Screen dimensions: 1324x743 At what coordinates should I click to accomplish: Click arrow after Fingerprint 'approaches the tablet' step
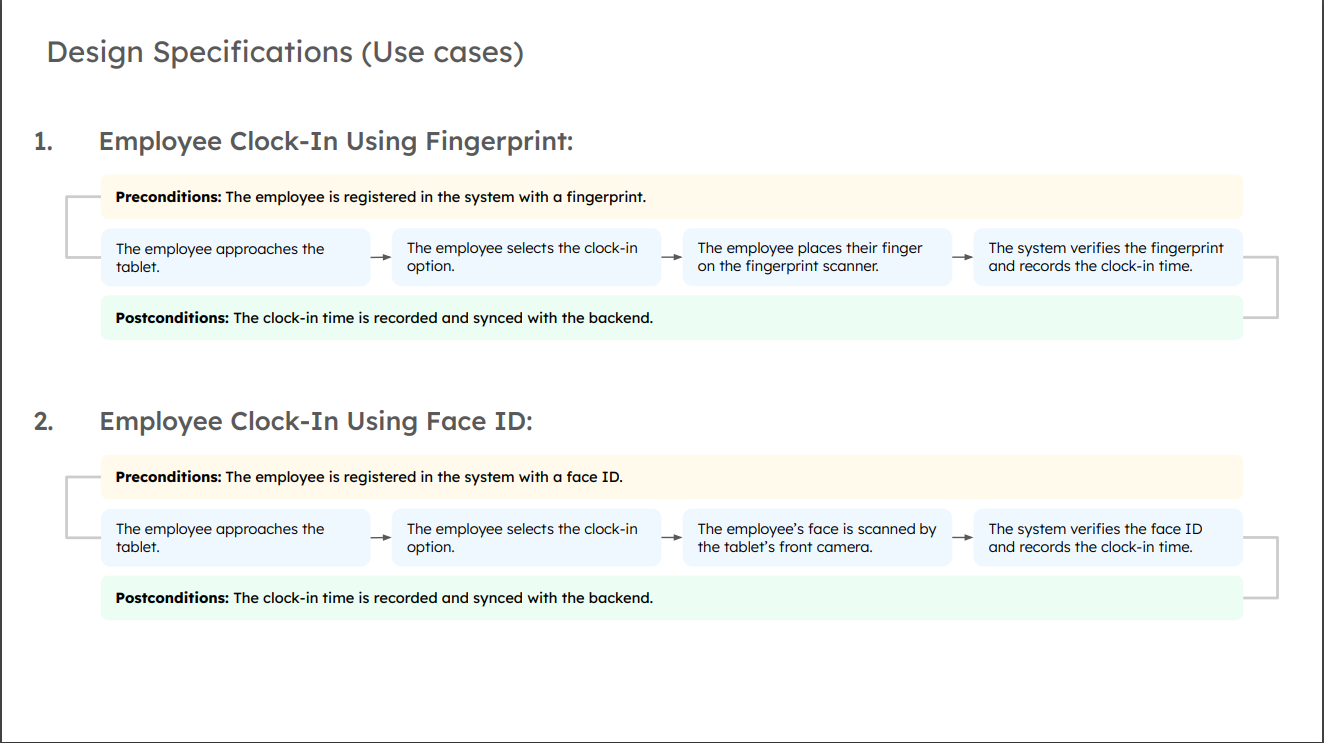380,257
